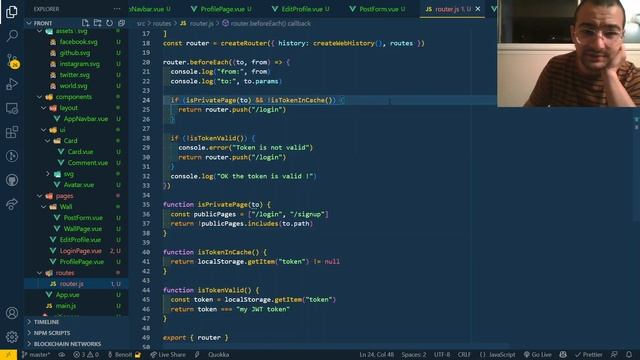Close the router.js tab
640x360 pixels.
tap(478, 9)
